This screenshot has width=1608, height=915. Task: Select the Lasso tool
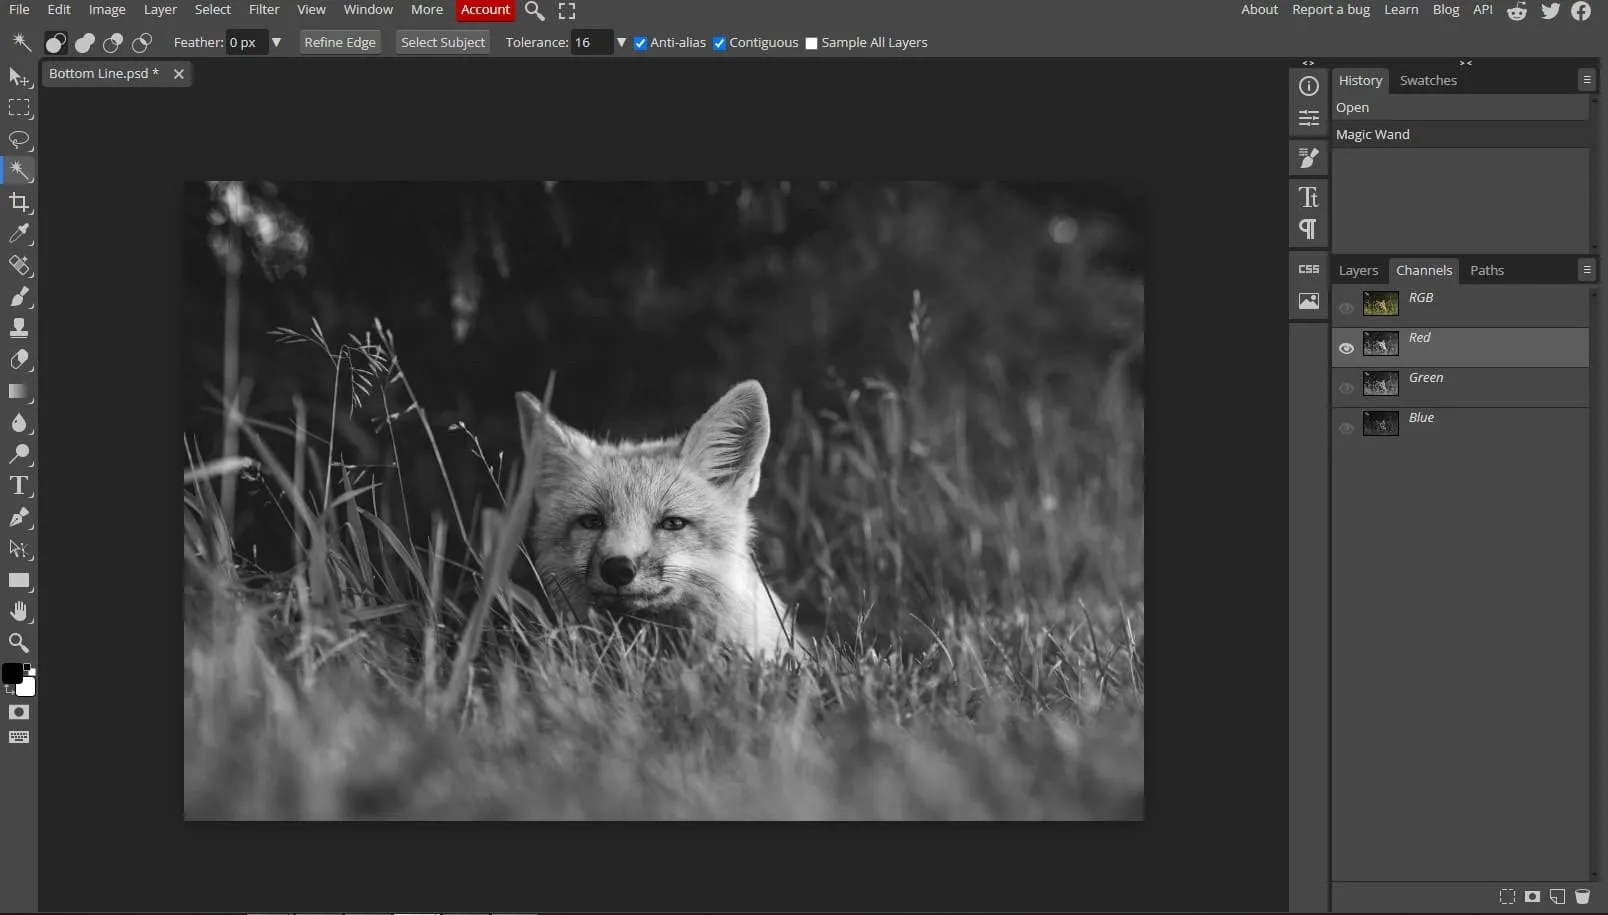click(x=19, y=139)
